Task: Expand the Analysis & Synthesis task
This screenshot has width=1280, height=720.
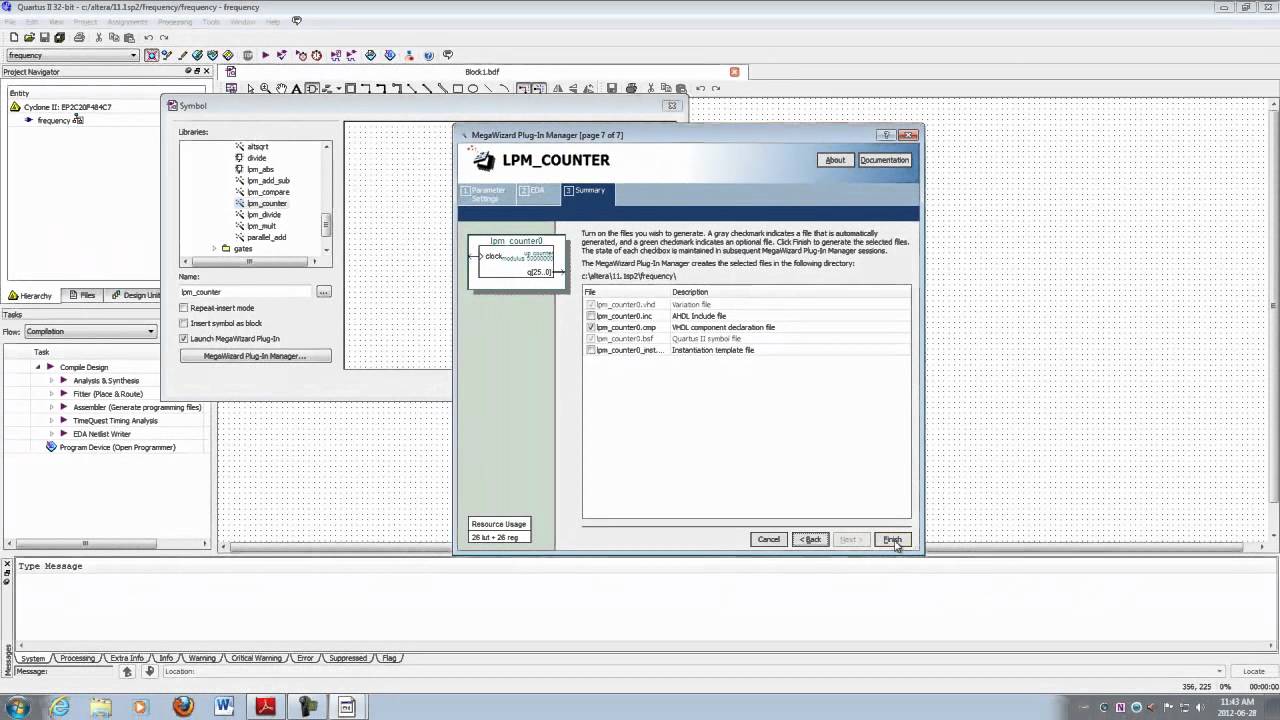Action: tap(52, 380)
